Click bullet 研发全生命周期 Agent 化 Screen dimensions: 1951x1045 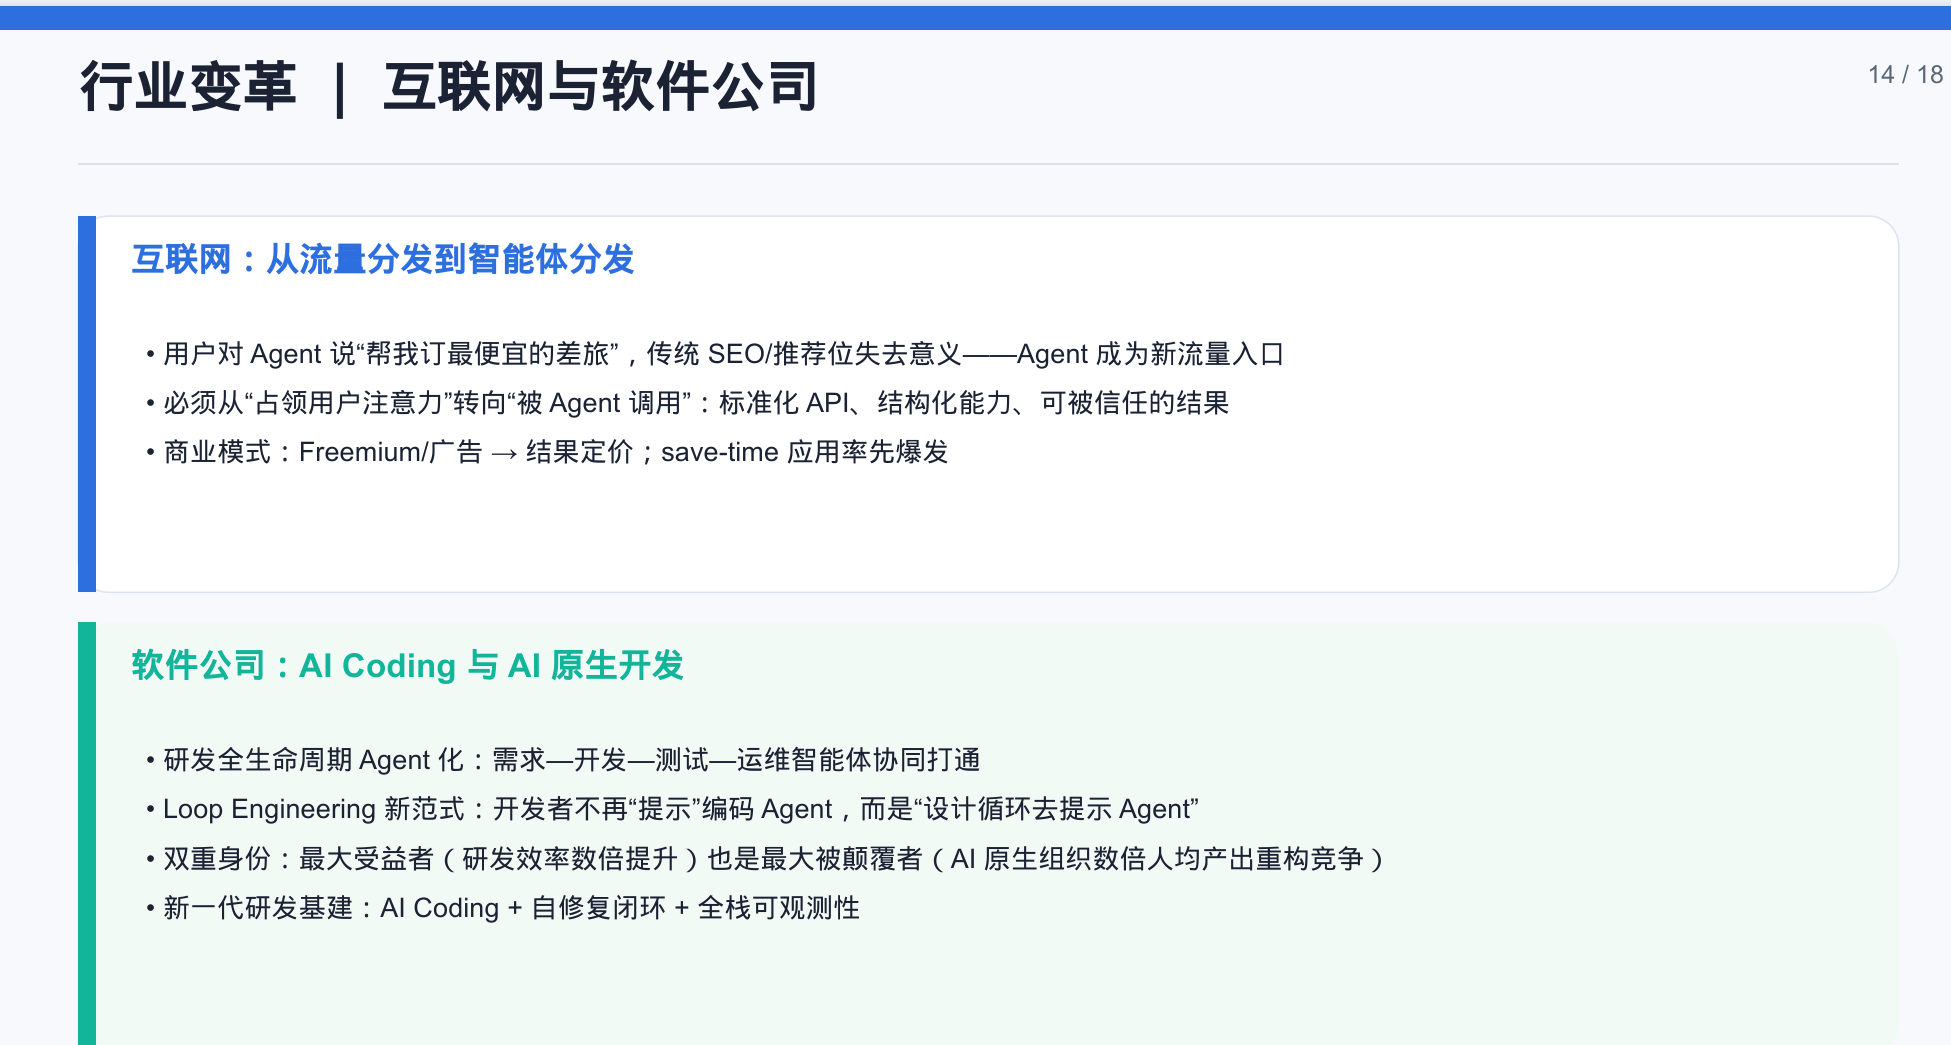pyautogui.click(x=563, y=760)
